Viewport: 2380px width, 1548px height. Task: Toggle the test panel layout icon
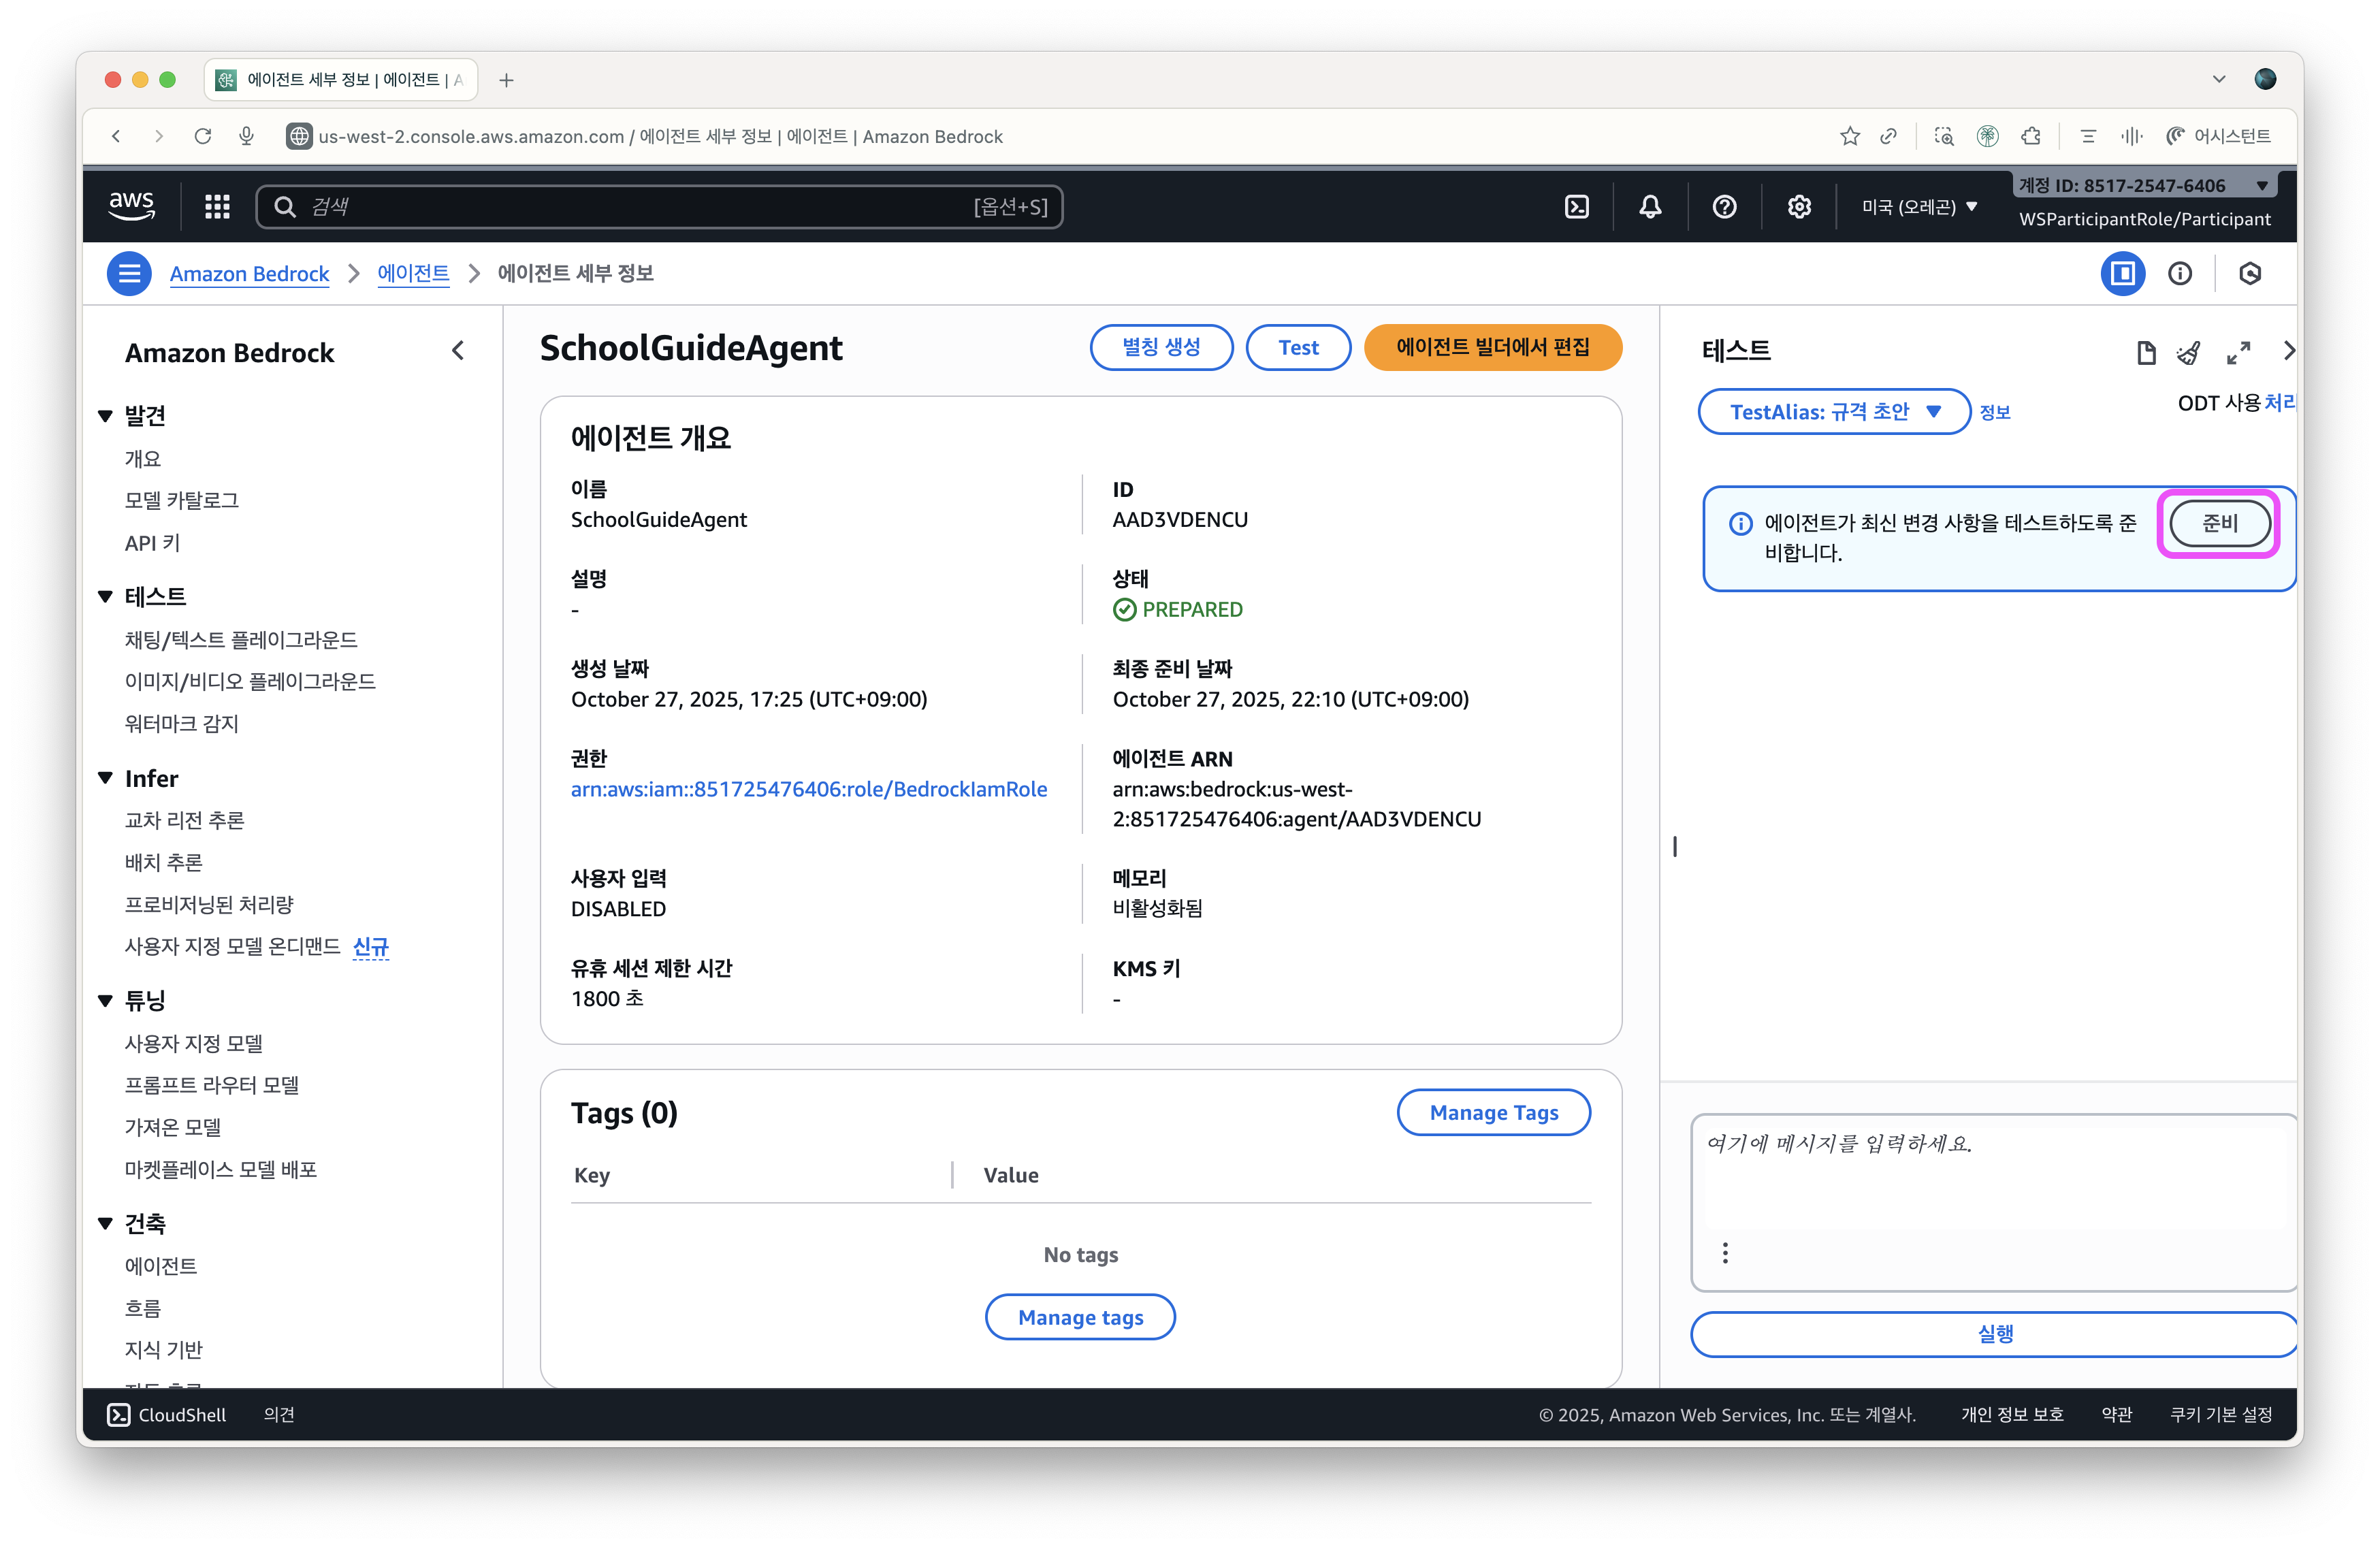(x=2122, y=273)
